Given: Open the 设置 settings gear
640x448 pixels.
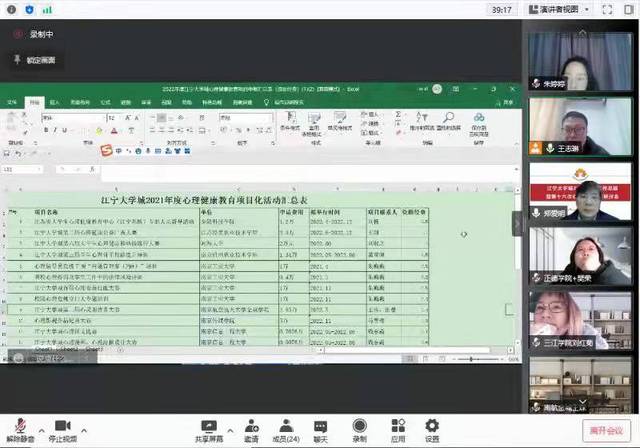Looking at the screenshot, I should tap(432, 431).
